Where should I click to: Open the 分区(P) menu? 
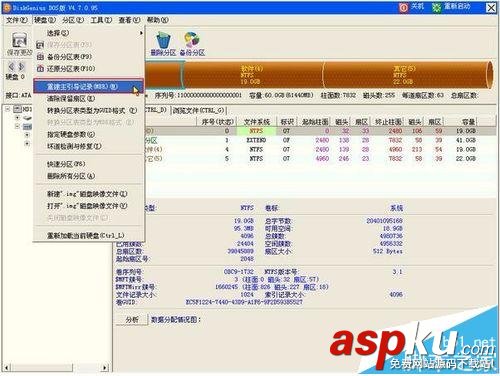pyautogui.click(x=73, y=20)
